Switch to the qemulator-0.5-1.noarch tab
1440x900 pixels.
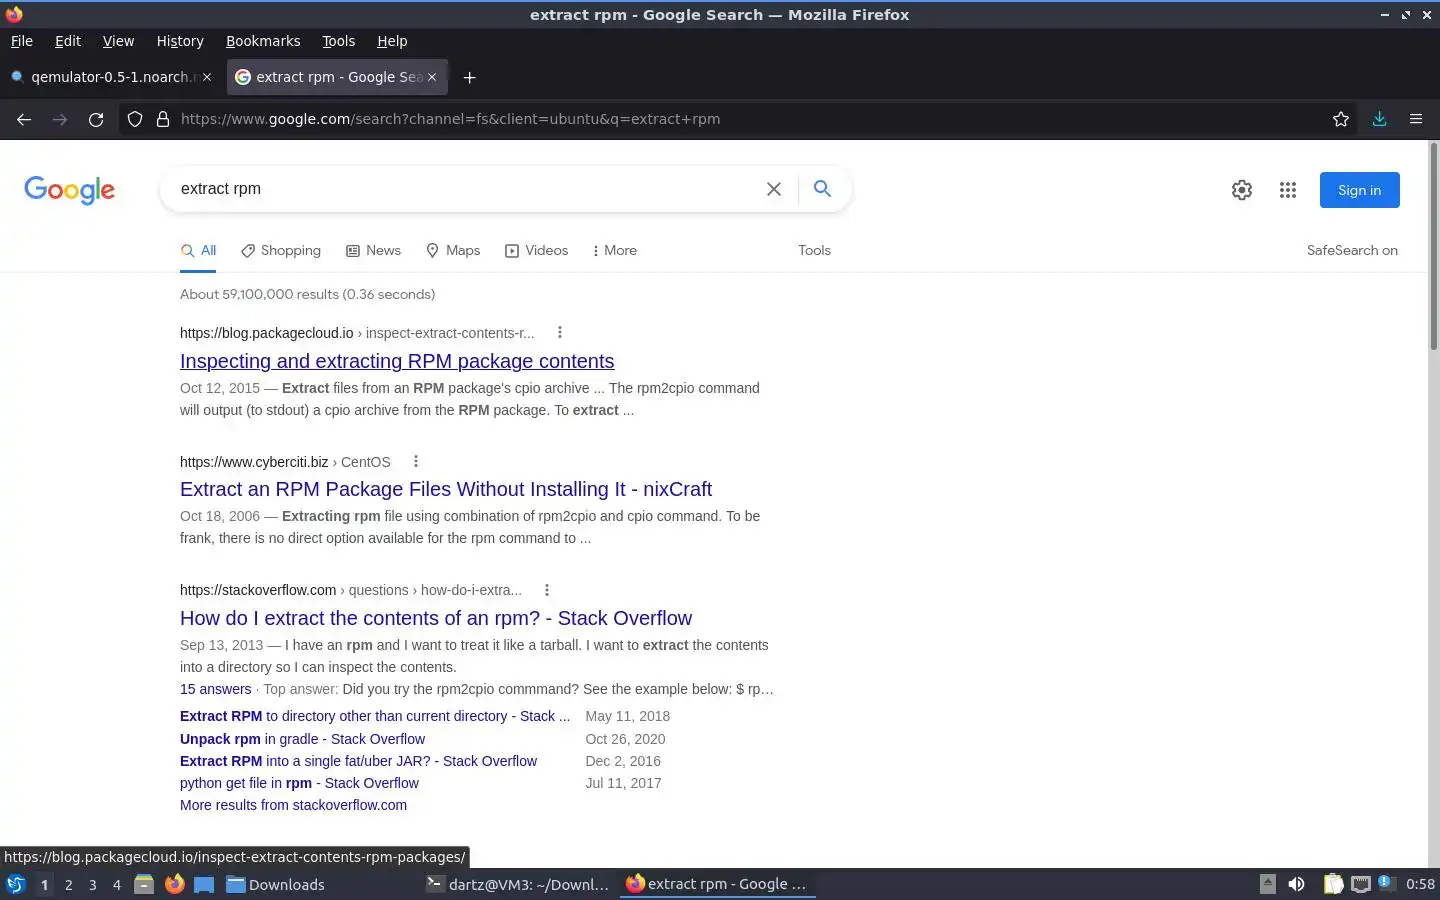[x=110, y=77]
